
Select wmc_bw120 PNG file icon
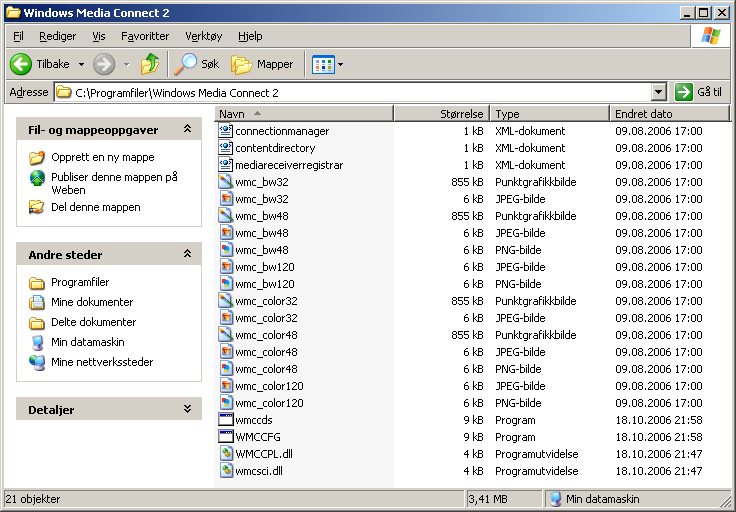point(226,284)
